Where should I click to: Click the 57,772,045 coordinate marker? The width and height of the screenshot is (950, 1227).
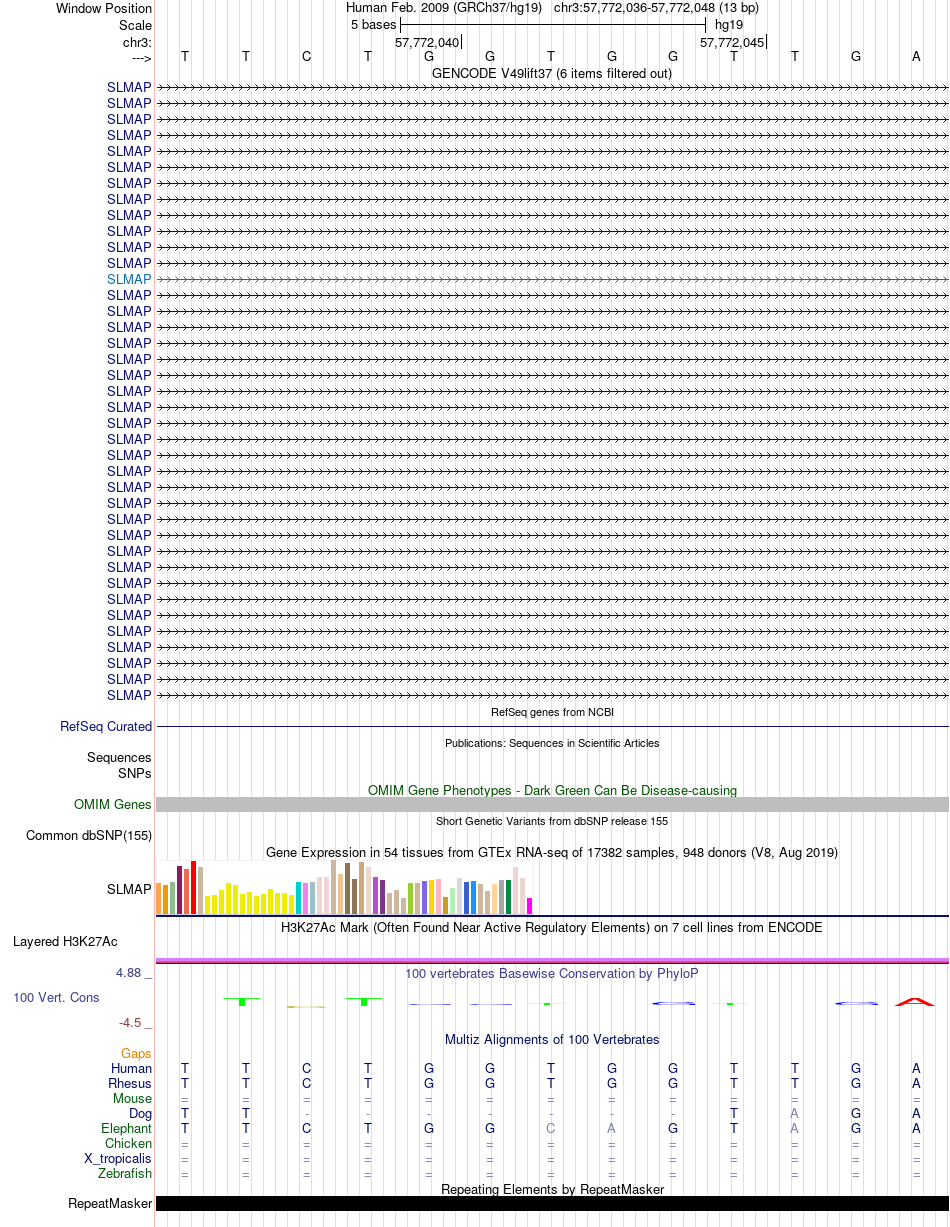(x=732, y=42)
